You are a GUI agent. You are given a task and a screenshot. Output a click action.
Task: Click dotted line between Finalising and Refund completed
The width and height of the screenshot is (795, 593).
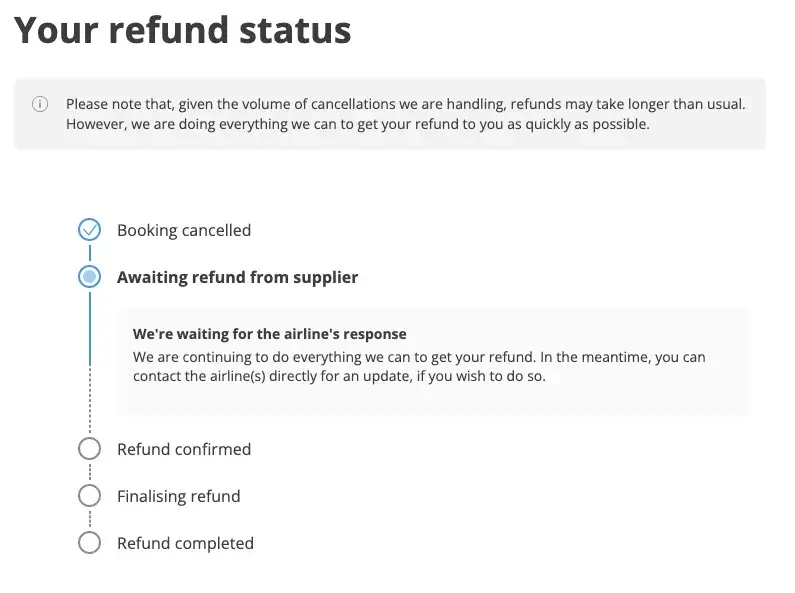[x=90, y=519]
